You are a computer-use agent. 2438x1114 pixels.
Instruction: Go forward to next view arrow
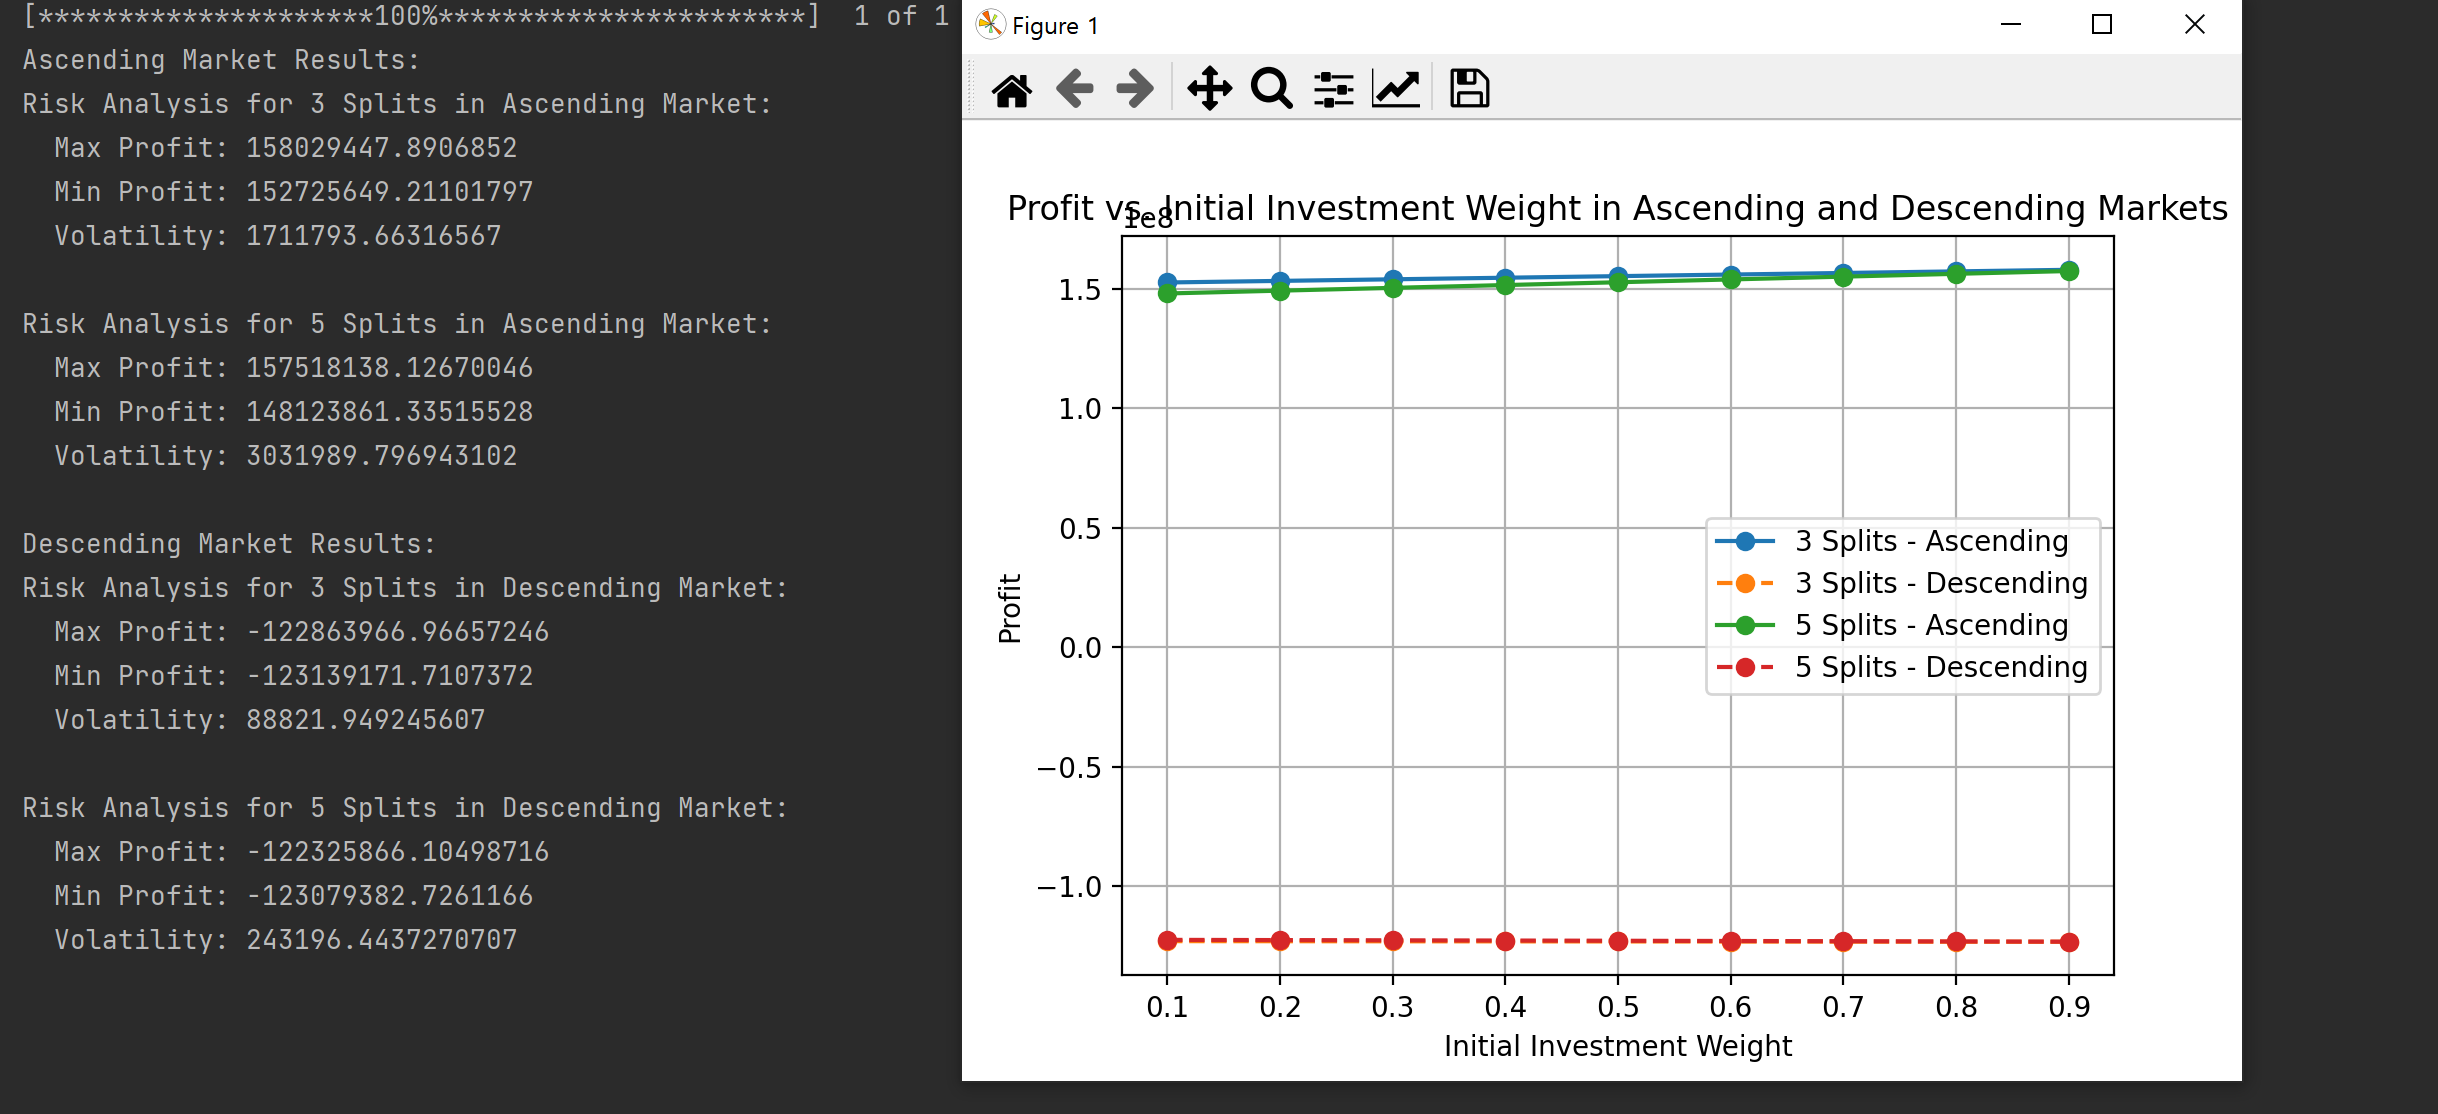(x=1135, y=89)
